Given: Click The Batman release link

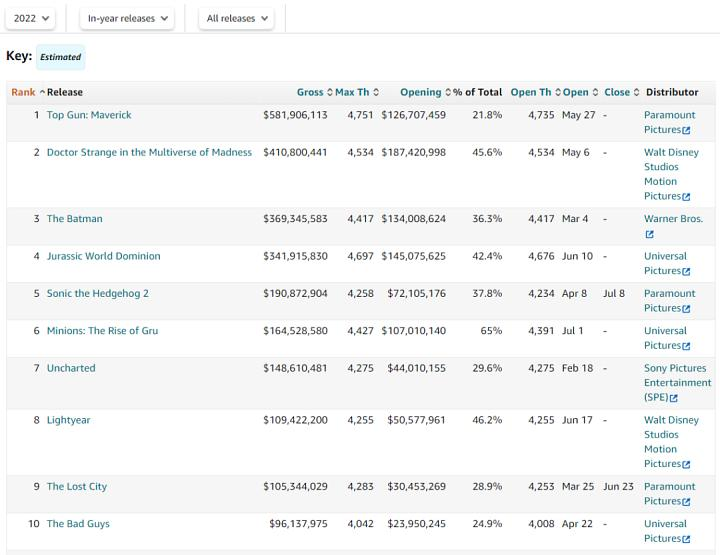Looking at the screenshot, I should tap(74, 219).
